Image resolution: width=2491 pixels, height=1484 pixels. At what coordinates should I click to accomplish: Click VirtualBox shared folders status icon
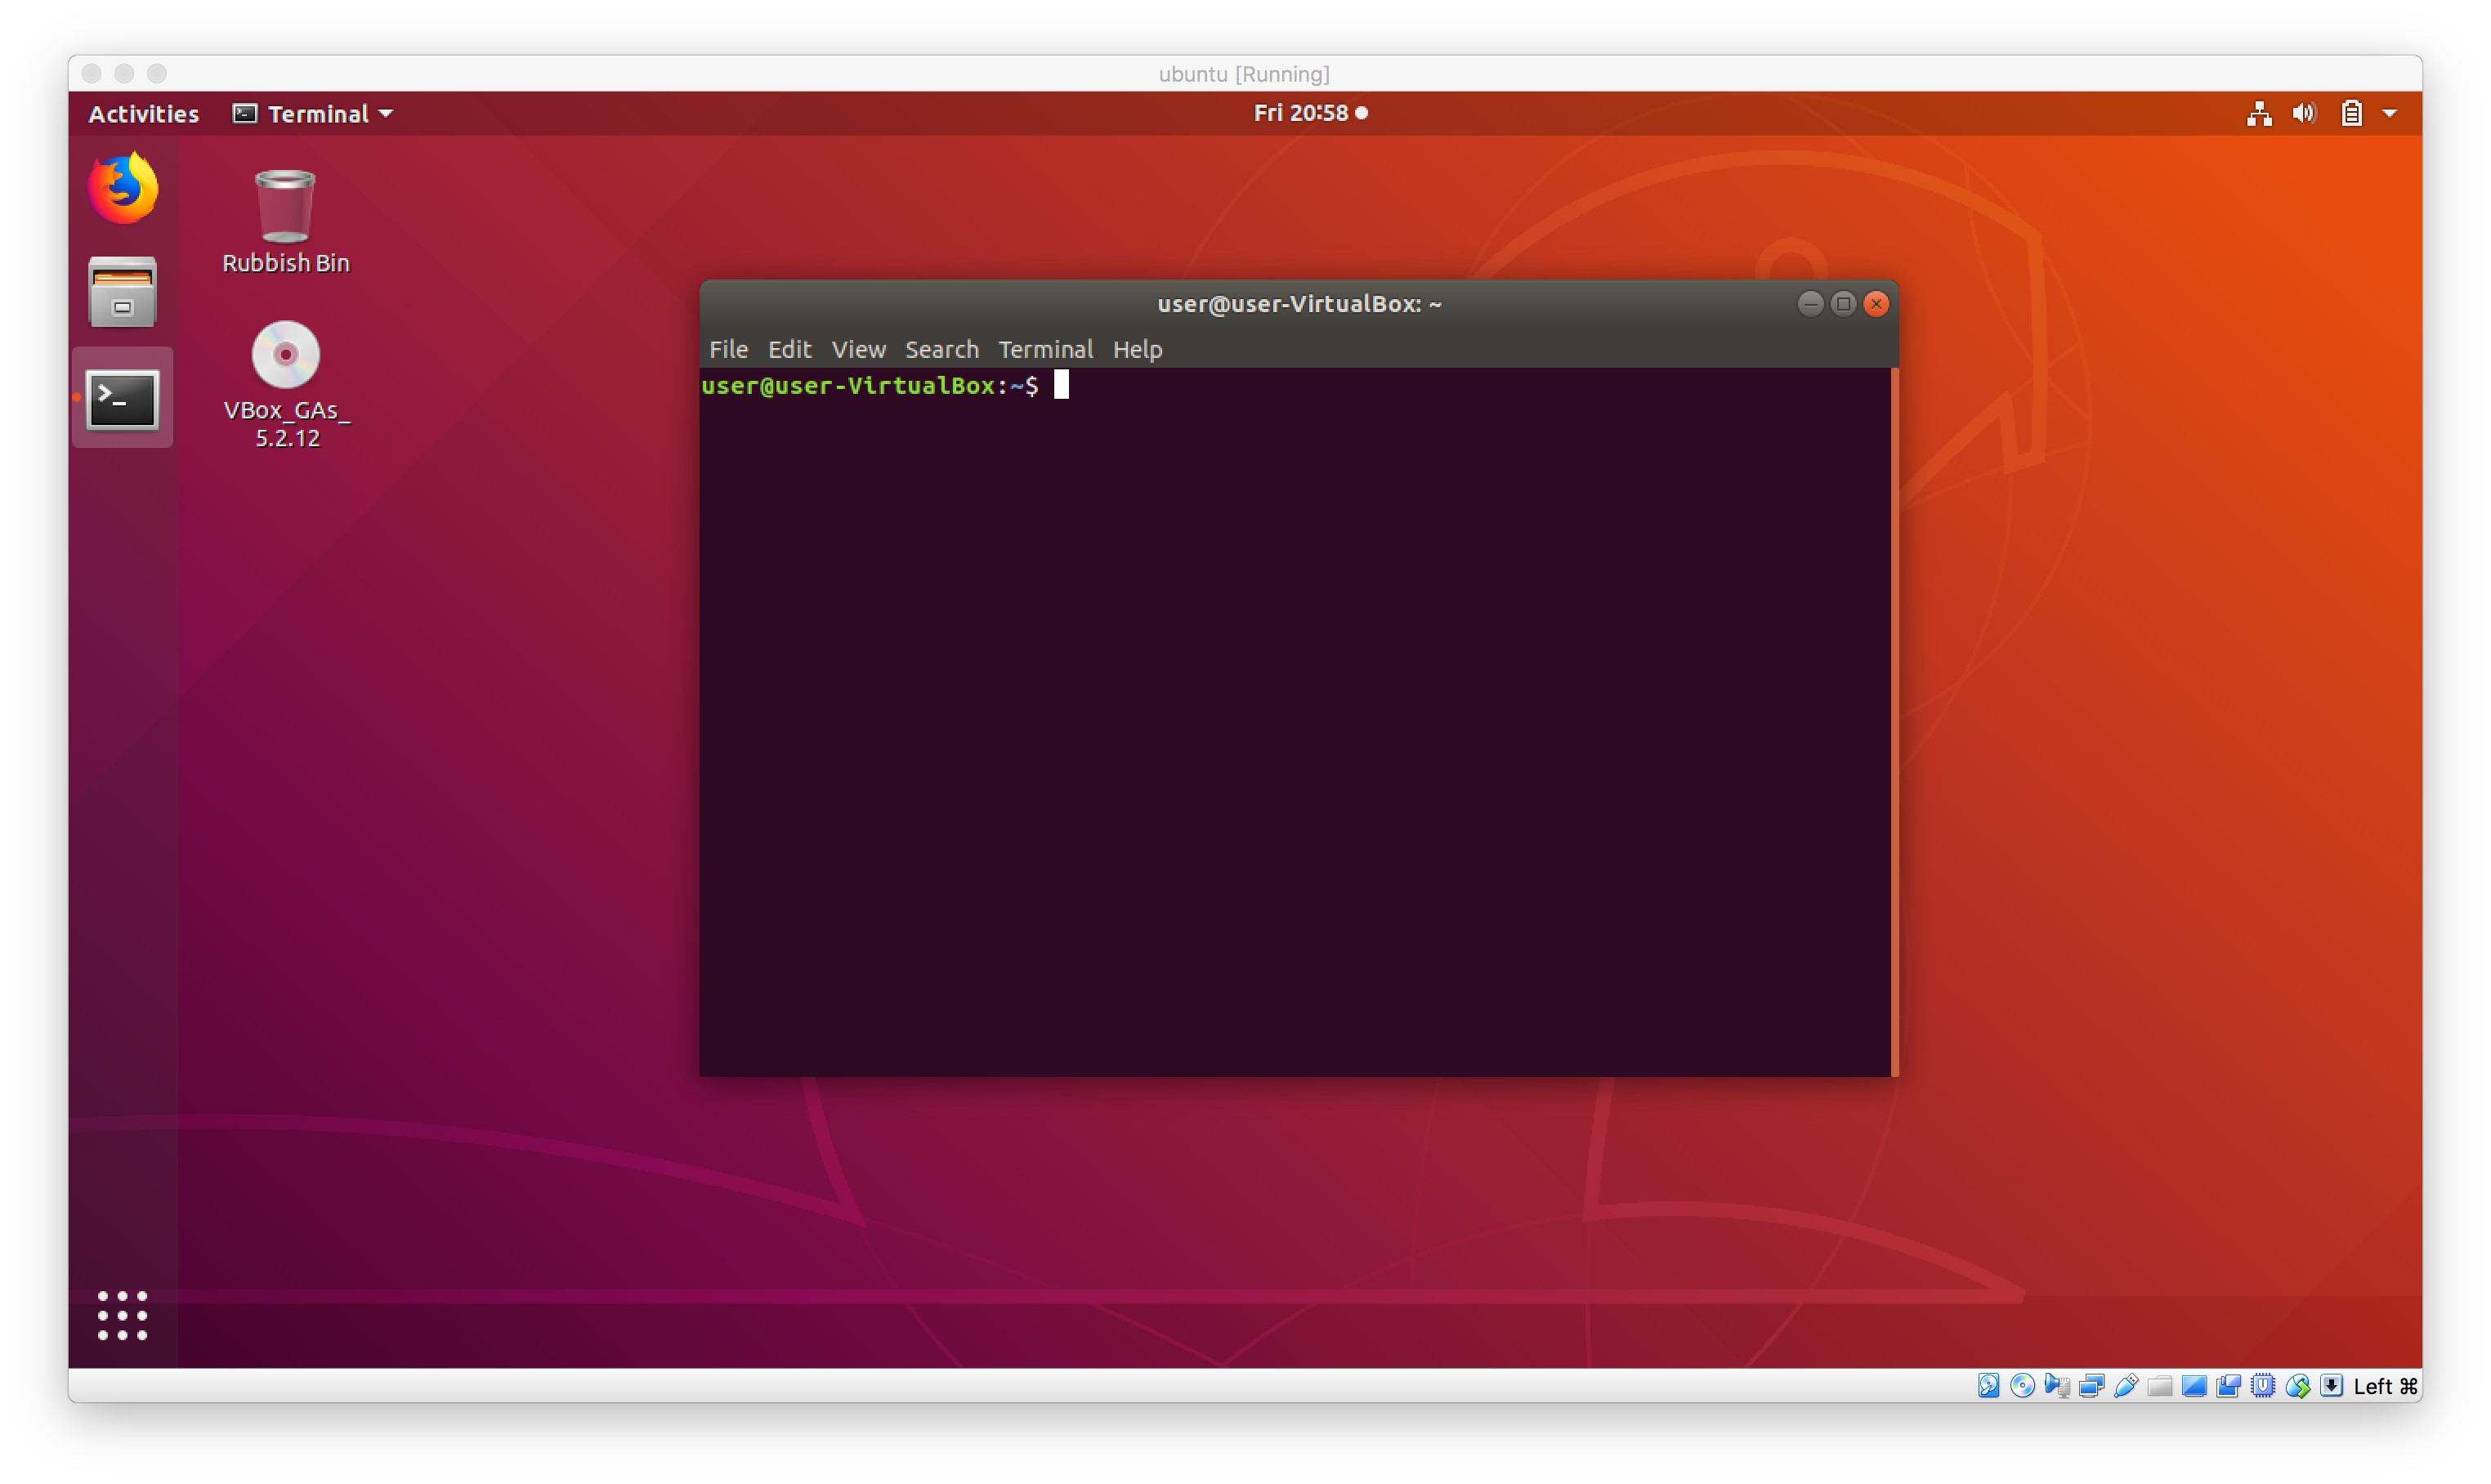pyautogui.click(x=2160, y=1386)
